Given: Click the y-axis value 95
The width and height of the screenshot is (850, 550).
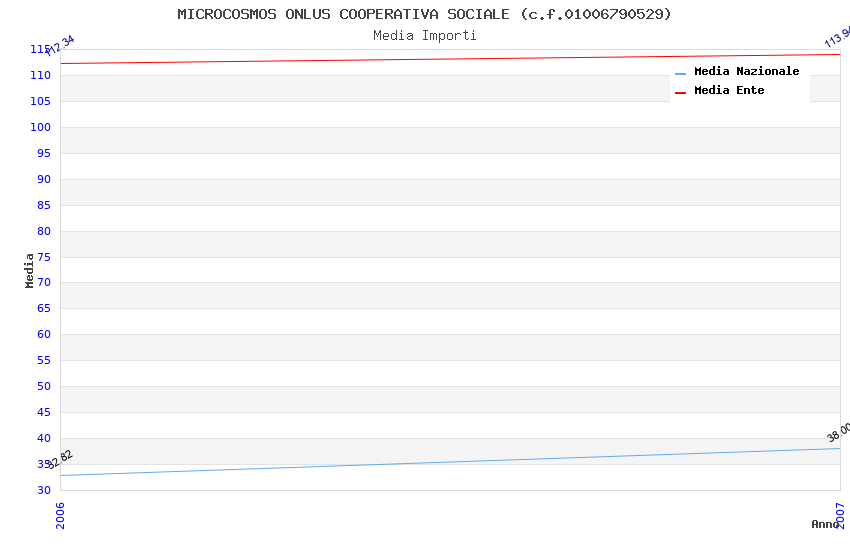Looking at the screenshot, I should coord(44,153).
